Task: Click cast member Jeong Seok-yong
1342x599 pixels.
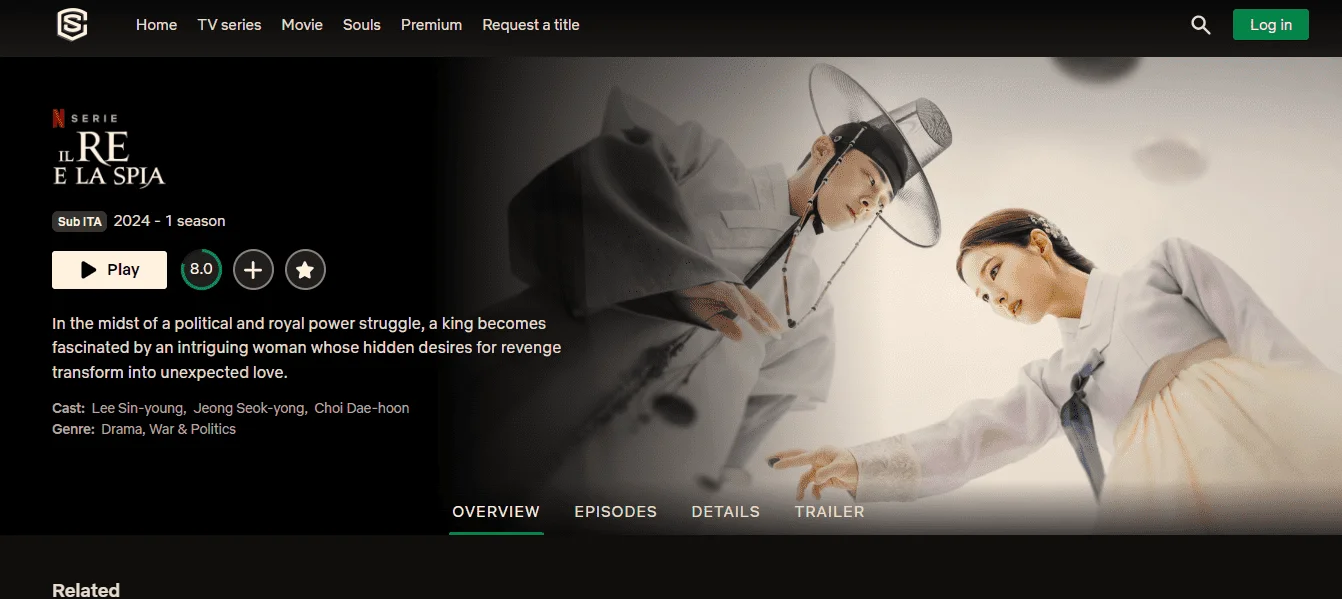Action: (250, 408)
